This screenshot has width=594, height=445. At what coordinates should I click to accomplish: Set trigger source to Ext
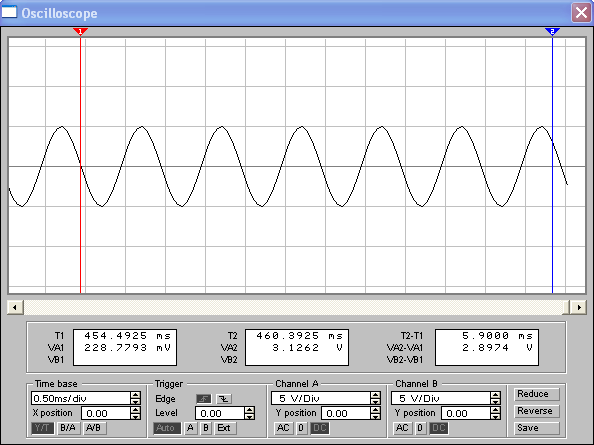point(225,428)
